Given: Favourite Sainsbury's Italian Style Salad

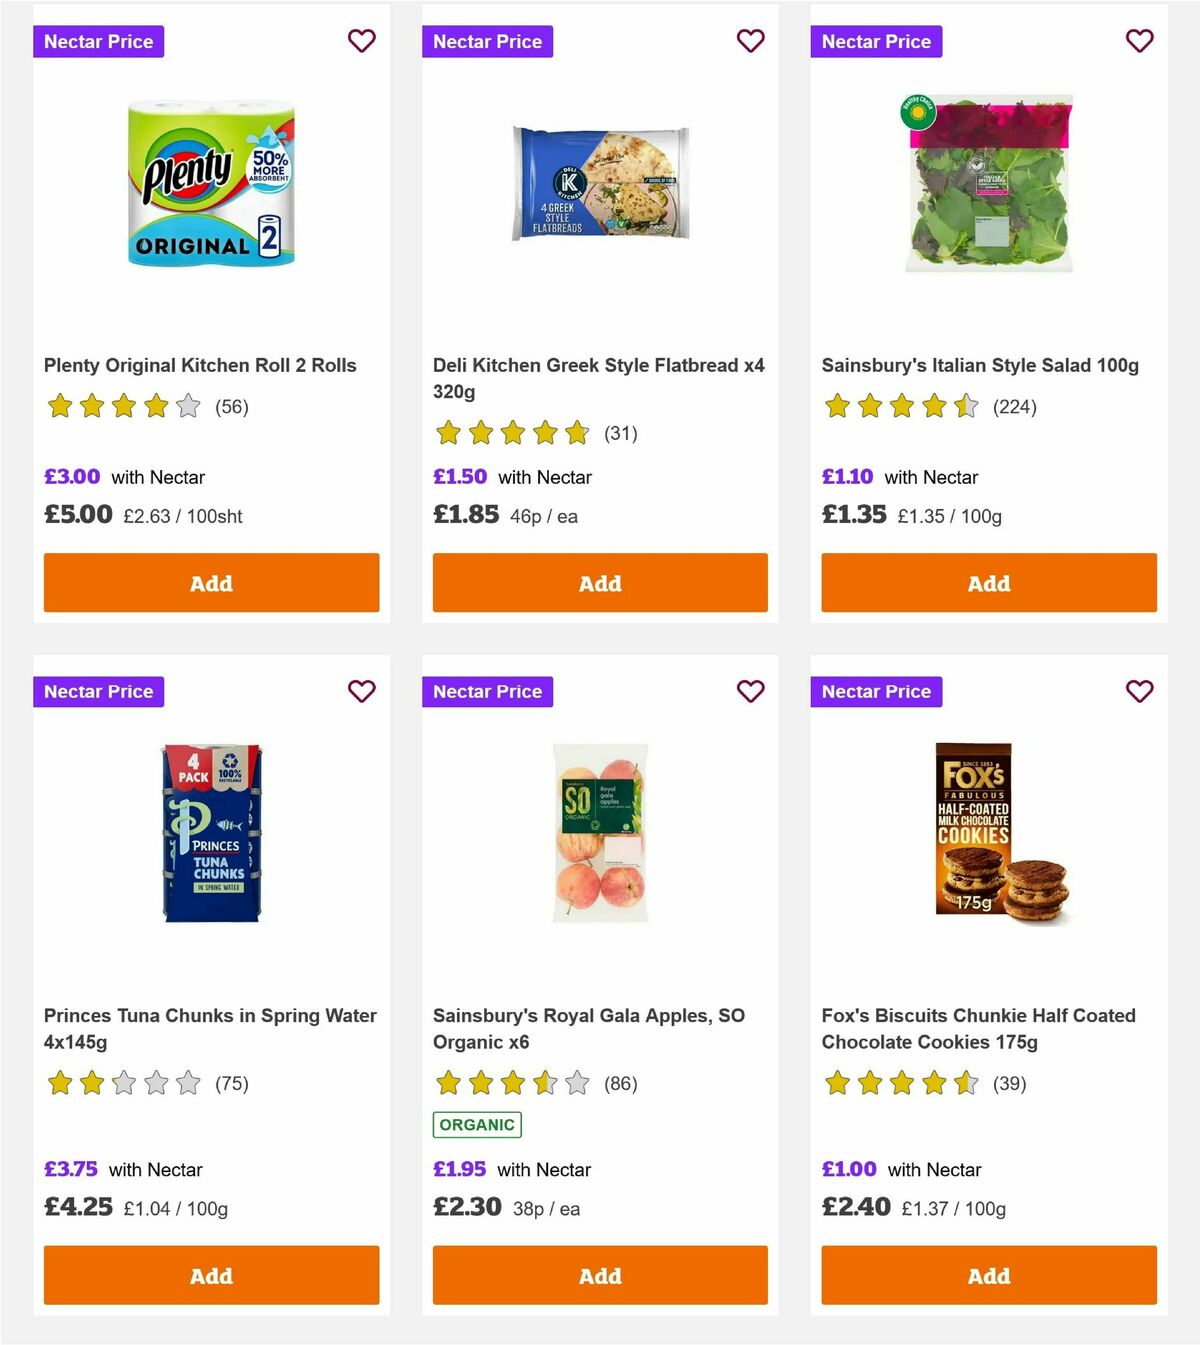Looking at the screenshot, I should point(1139,41).
